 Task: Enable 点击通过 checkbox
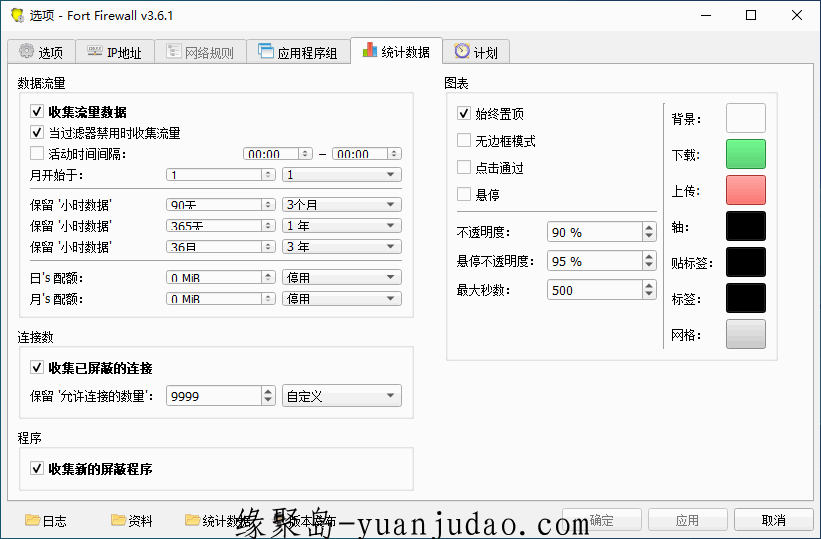464,167
